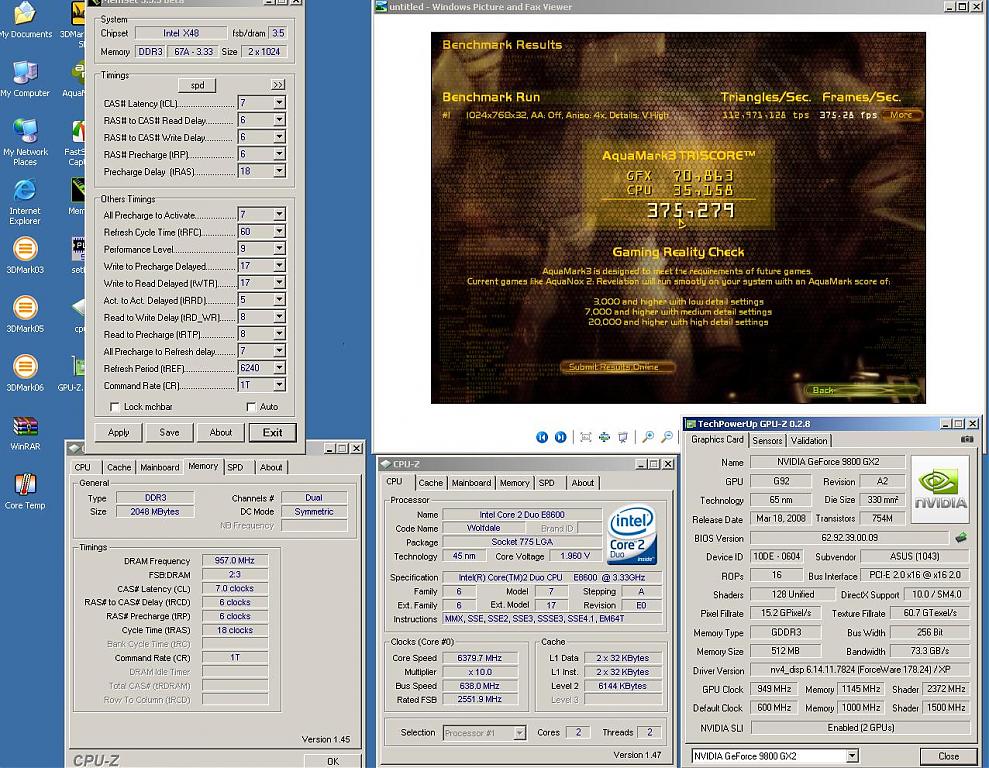Click Actual Size icon in Picture Viewer
This screenshot has height=768, width=989.
tap(604, 437)
